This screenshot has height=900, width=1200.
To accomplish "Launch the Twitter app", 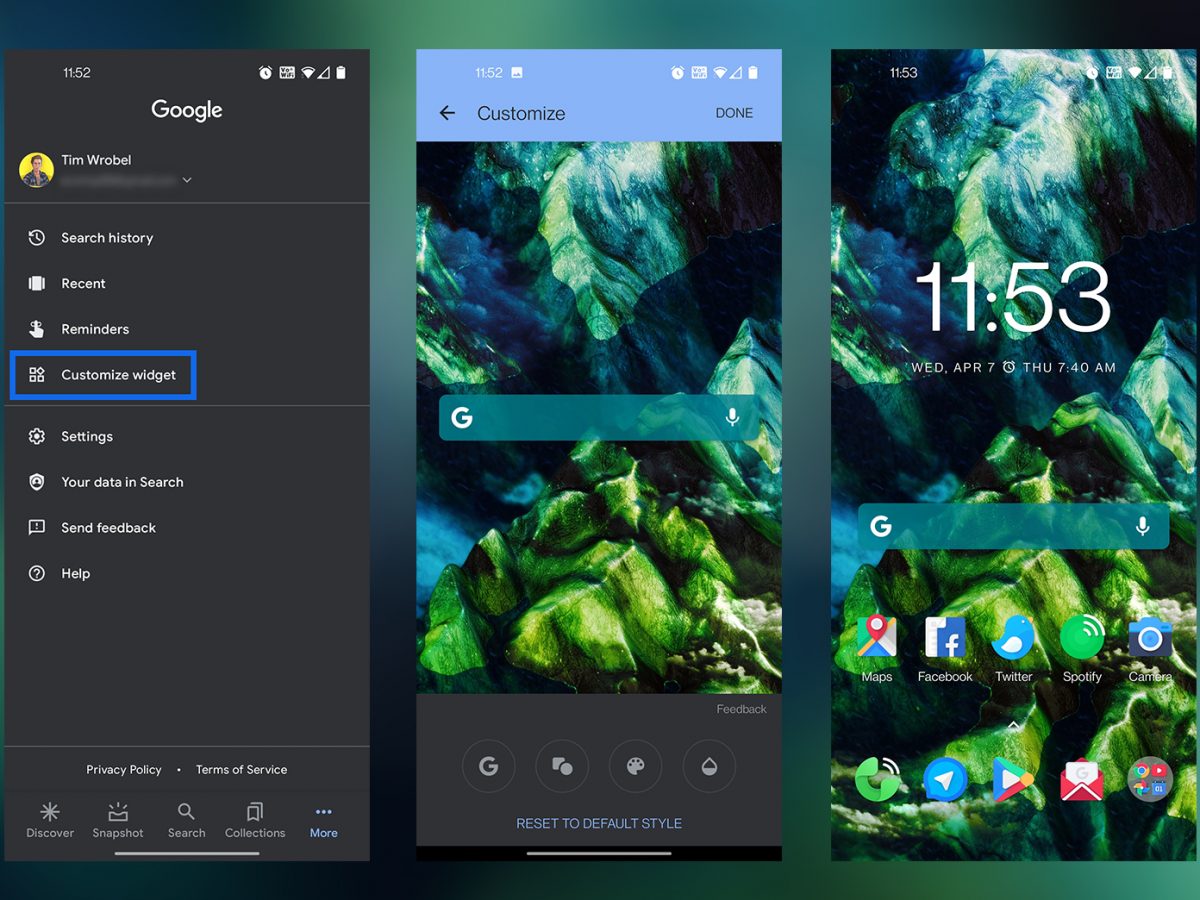I will [x=1013, y=638].
